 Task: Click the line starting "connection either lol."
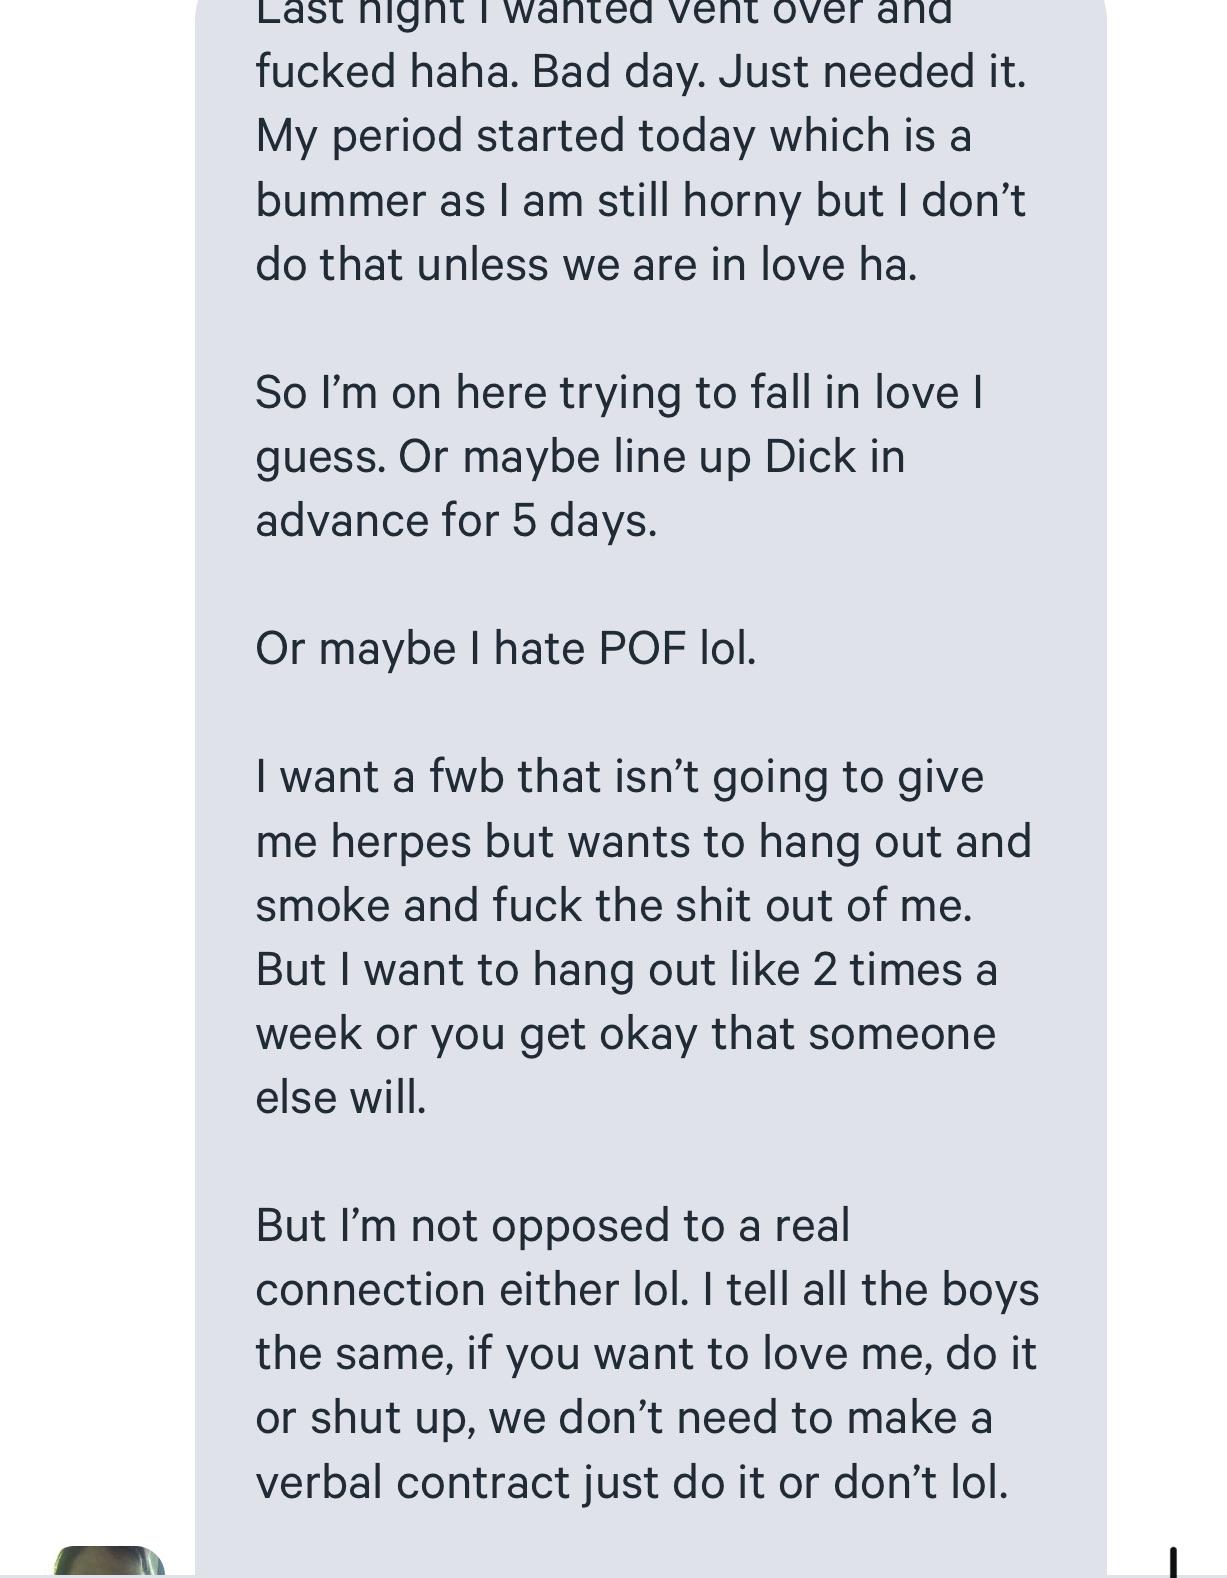pos(647,1289)
